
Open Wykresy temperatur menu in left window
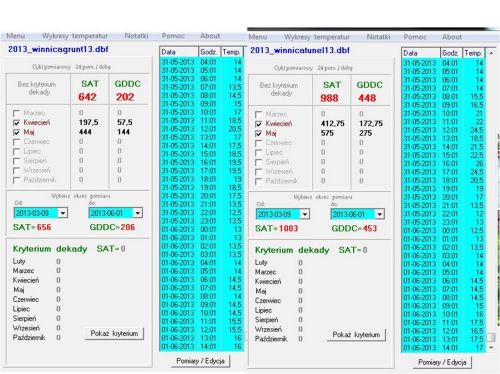click(x=75, y=36)
